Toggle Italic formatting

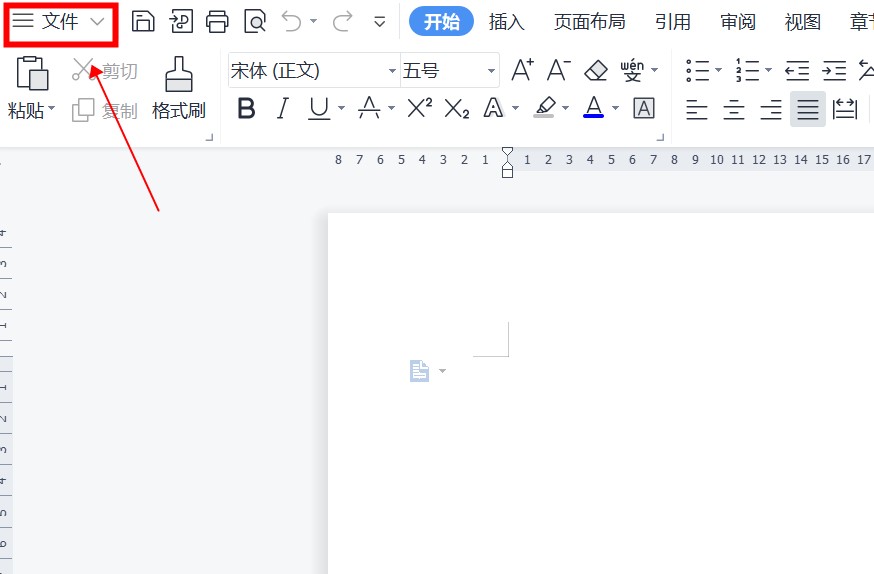pos(283,108)
